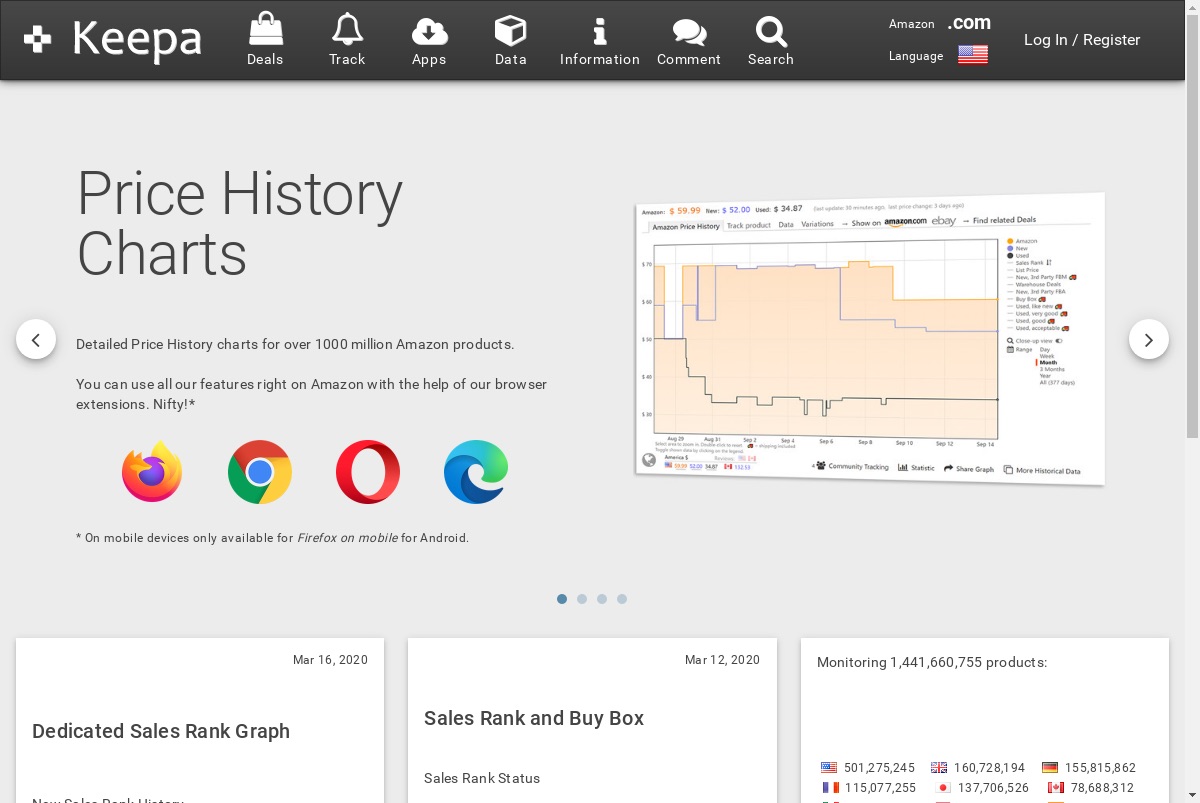Screen dimensions: 1200x803
Task: Click the UK flag count 160,728,194
Action: tap(978, 768)
